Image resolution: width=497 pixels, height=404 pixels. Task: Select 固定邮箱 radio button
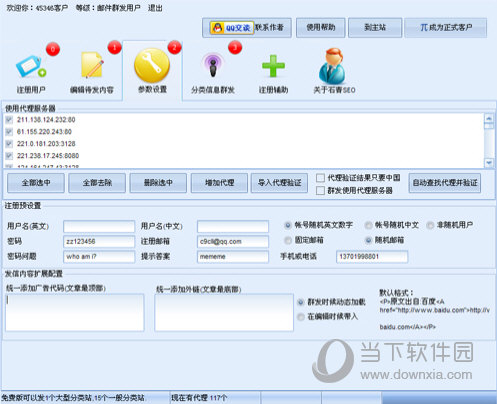[288, 240]
